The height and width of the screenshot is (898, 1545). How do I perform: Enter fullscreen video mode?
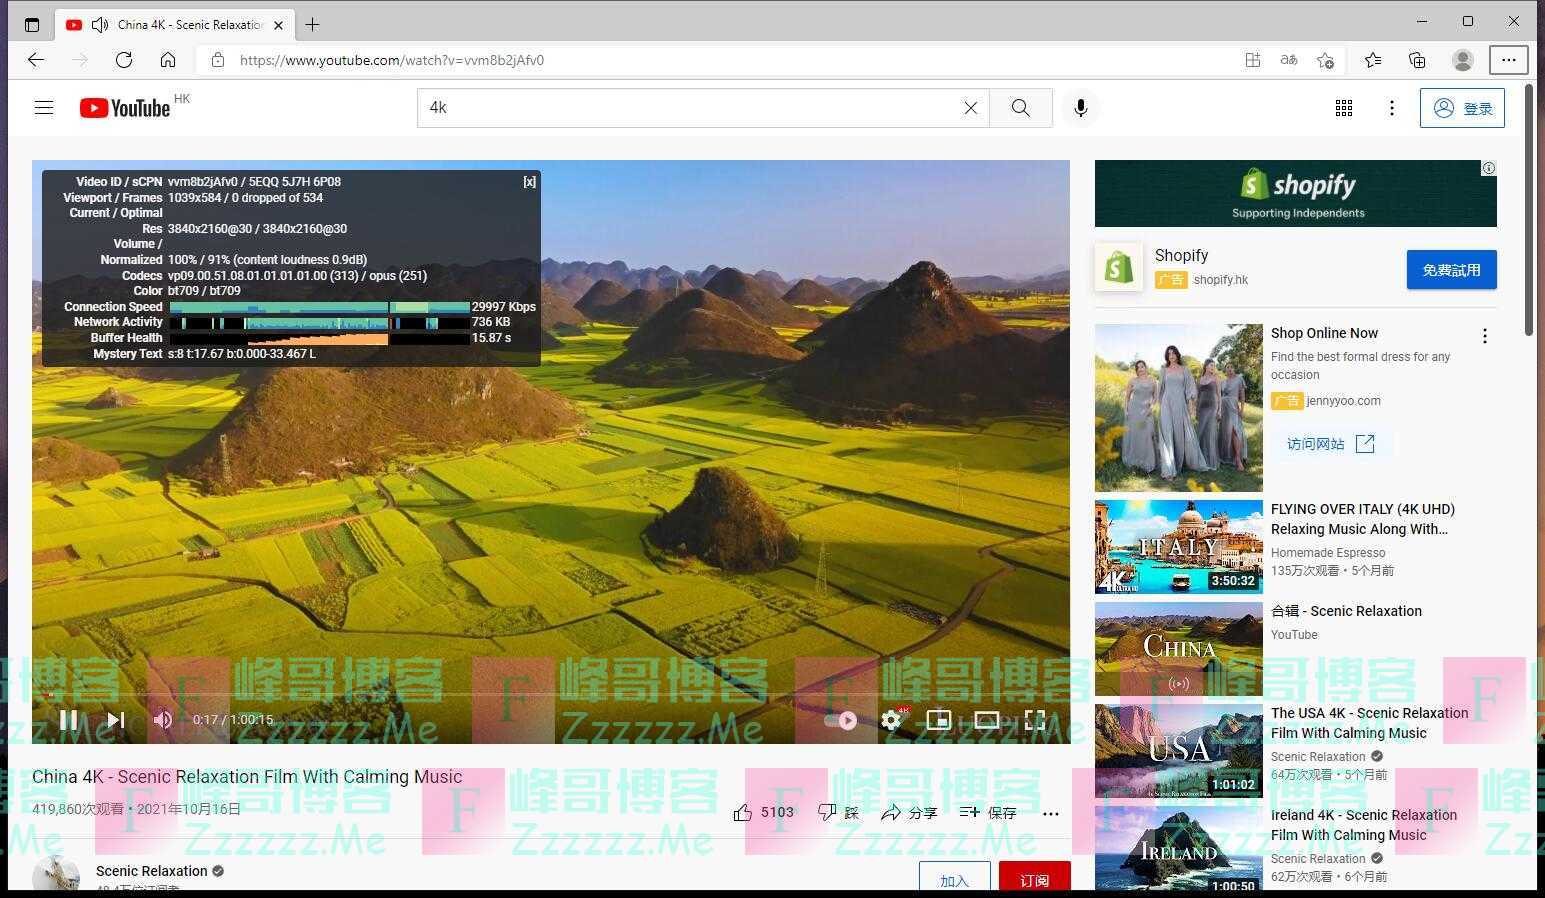1035,720
